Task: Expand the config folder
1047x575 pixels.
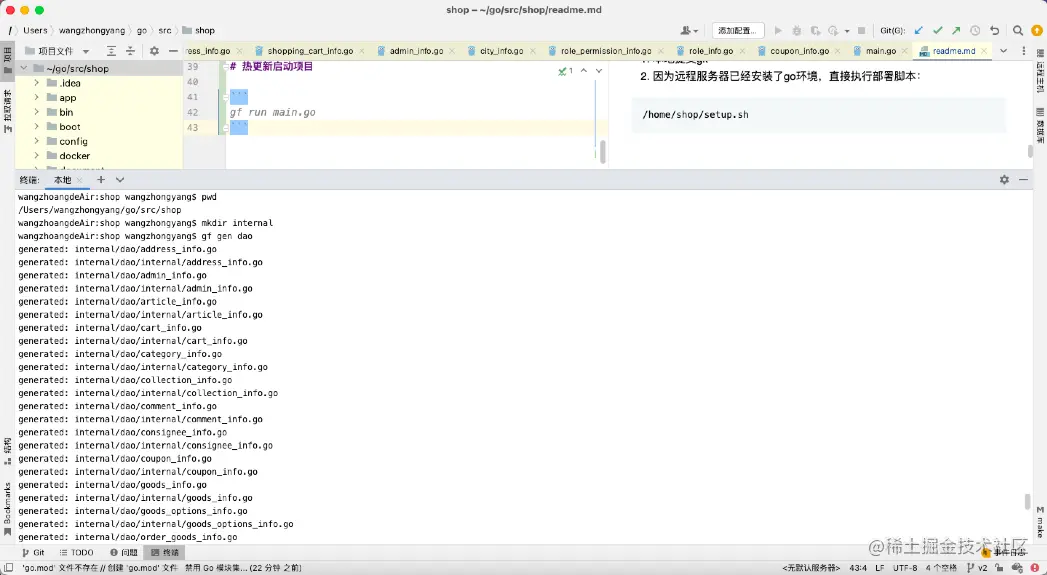Action: point(37,141)
